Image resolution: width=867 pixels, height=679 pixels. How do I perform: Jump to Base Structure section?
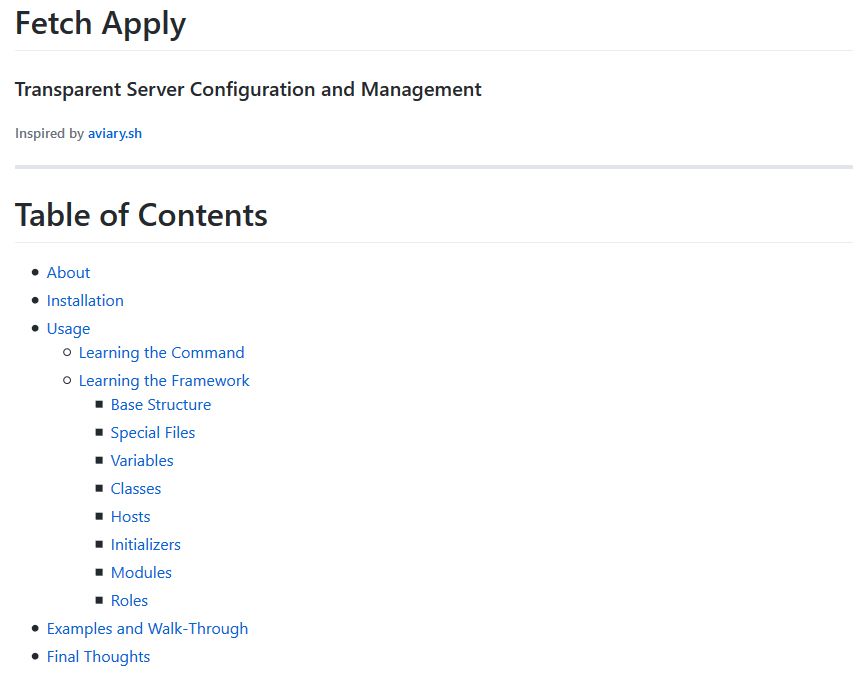tap(161, 404)
